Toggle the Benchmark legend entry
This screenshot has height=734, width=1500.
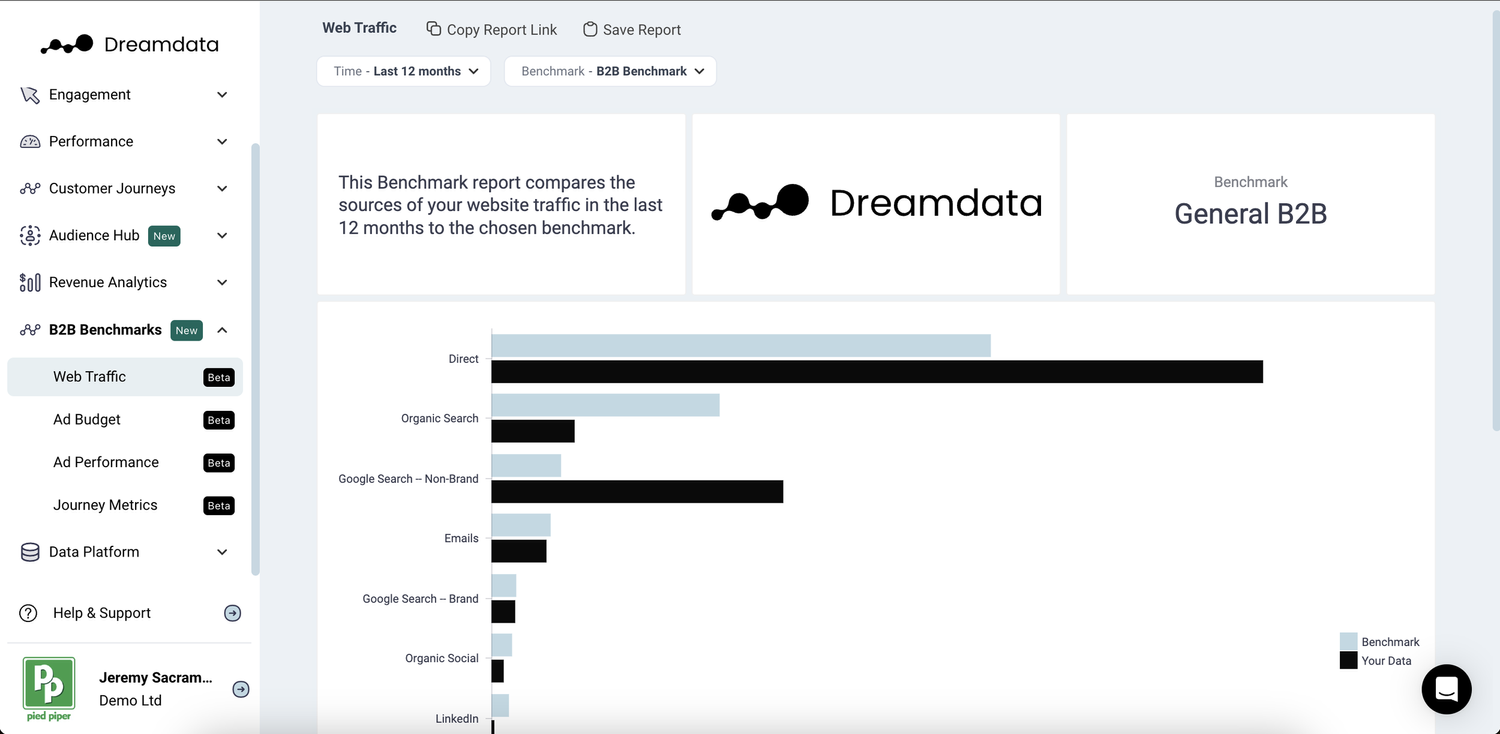1380,641
